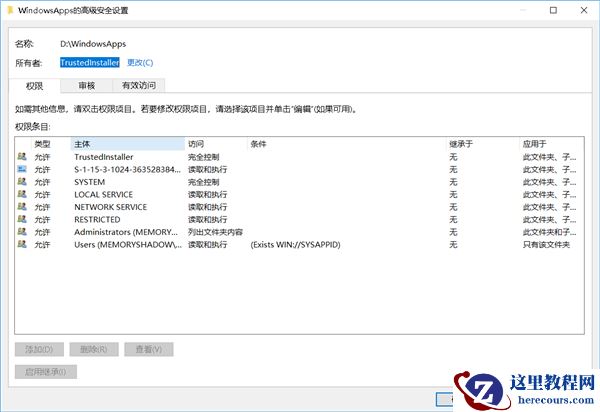The image size is (600, 412).
Task: Select the Administrators (MEMORY... entry
Action: (299, 232)
